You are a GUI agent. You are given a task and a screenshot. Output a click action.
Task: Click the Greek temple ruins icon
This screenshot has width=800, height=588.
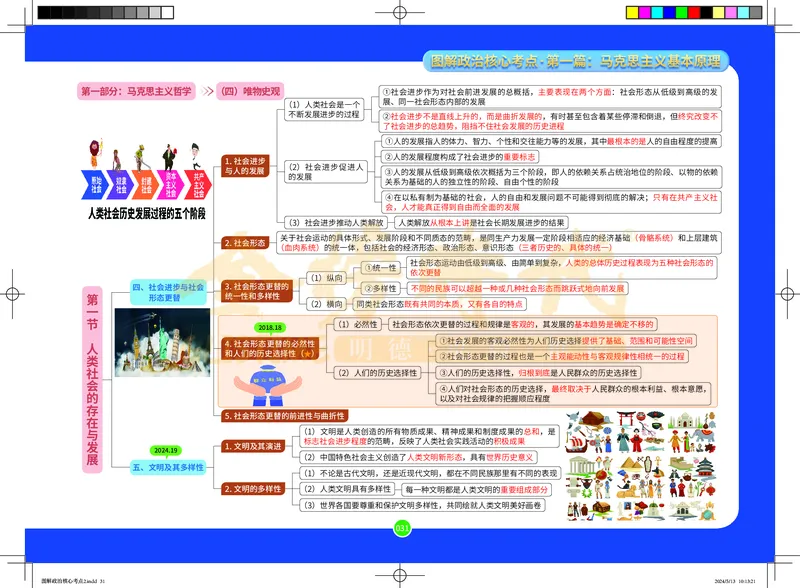pyautogui.click(x=579, y=464)
